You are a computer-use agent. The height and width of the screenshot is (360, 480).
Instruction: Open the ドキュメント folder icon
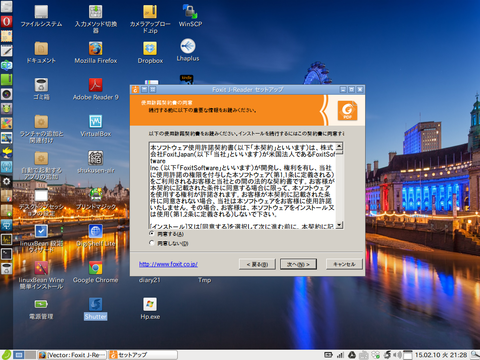point(41,52)
